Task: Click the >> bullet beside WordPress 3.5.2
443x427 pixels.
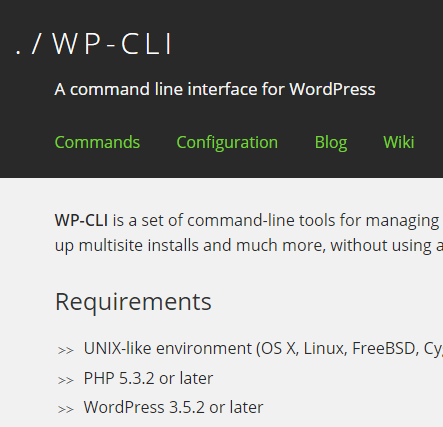Action: tap(66, 409)
